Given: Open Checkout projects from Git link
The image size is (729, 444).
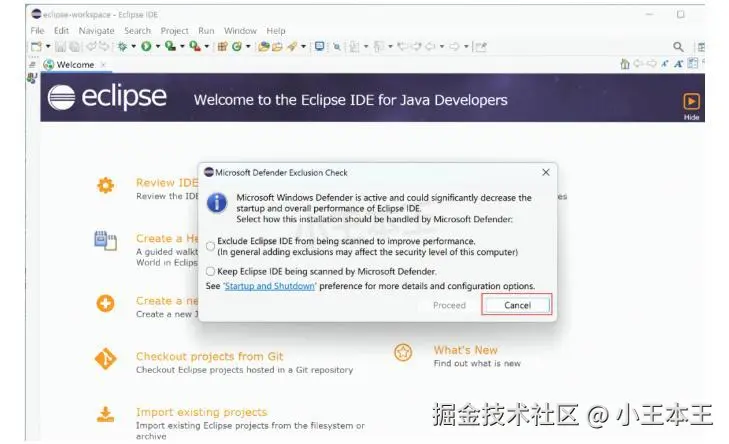Looking at the screenshot, I should tap(209, 357).
